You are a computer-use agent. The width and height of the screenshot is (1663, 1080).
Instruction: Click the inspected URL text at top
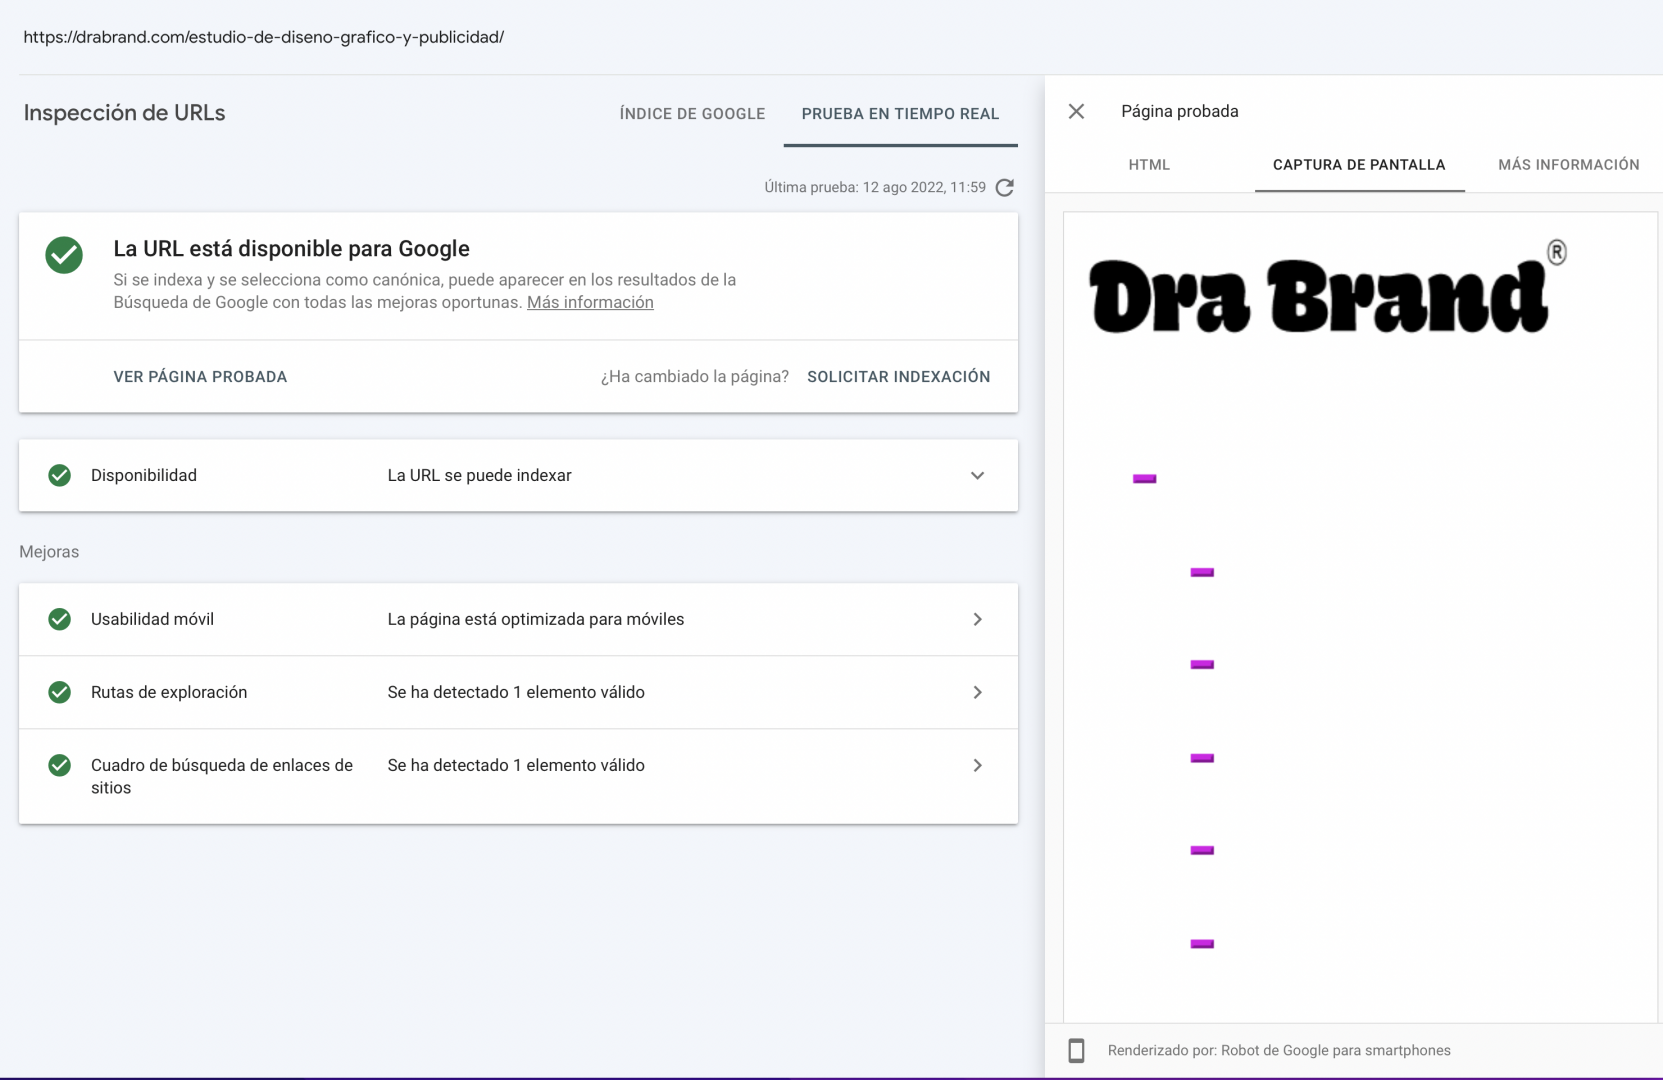(264, 37)
